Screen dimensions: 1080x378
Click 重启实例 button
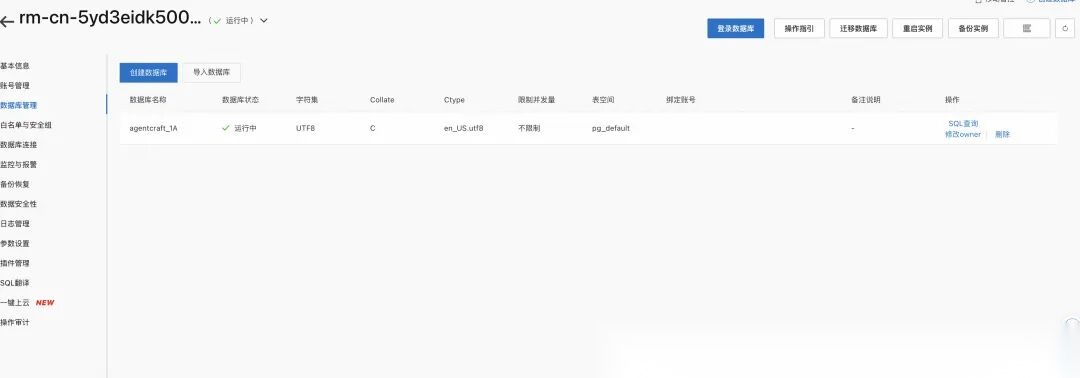917,28
